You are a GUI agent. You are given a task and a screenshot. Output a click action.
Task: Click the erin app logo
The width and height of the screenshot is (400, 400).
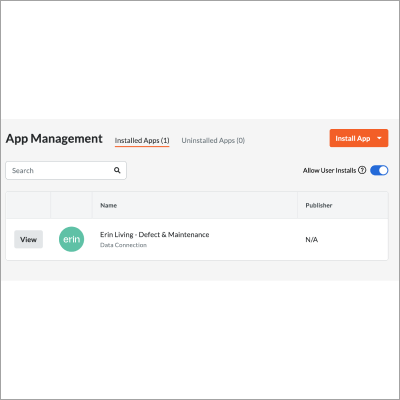71,239
